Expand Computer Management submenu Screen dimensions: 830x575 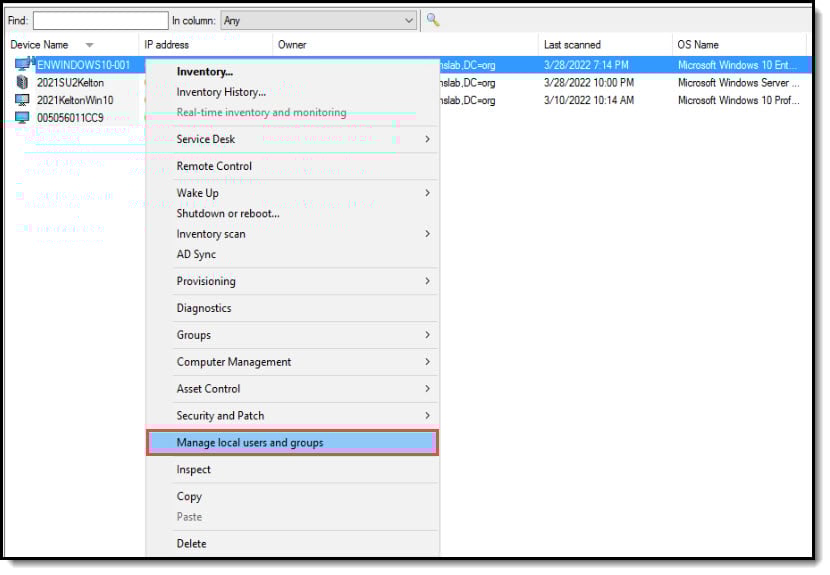coord(292,362)
